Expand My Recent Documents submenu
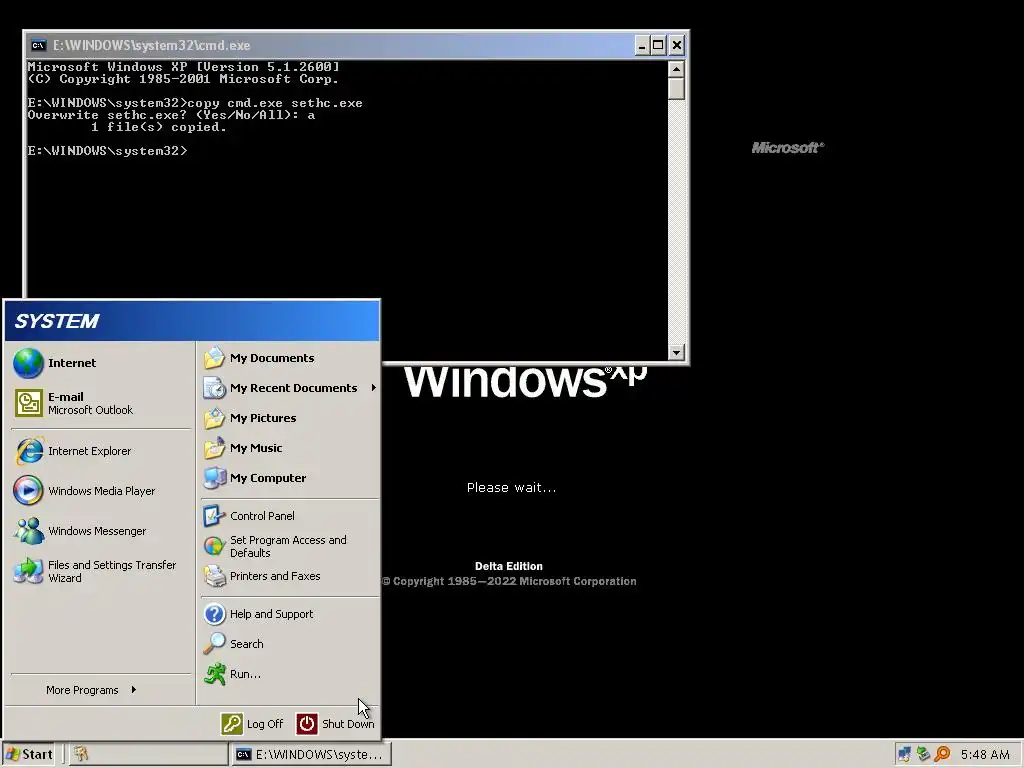The width and height of the screenshot is (1024, 768). tap(290, 388)
